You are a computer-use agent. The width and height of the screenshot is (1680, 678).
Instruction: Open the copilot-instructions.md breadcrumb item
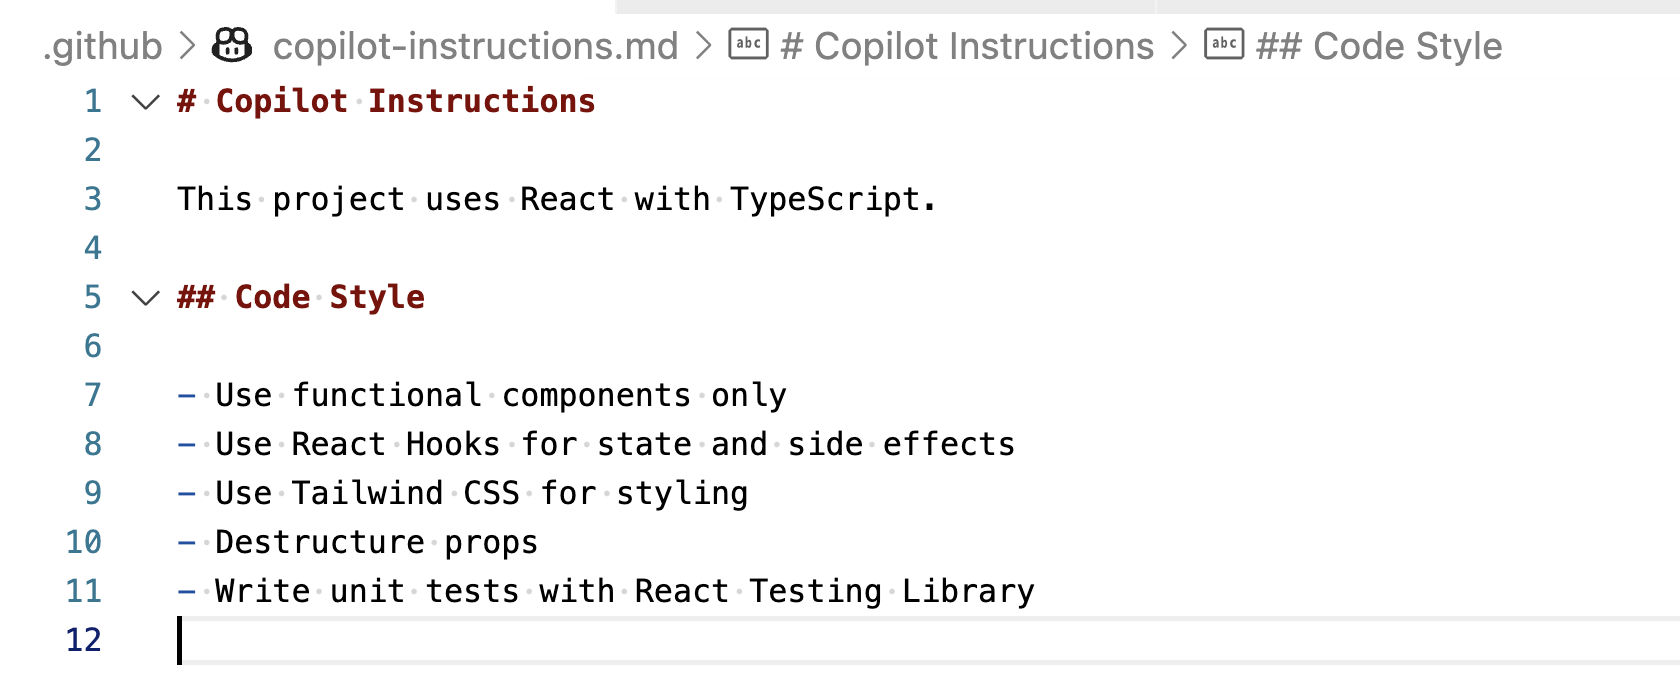point(475,46)
